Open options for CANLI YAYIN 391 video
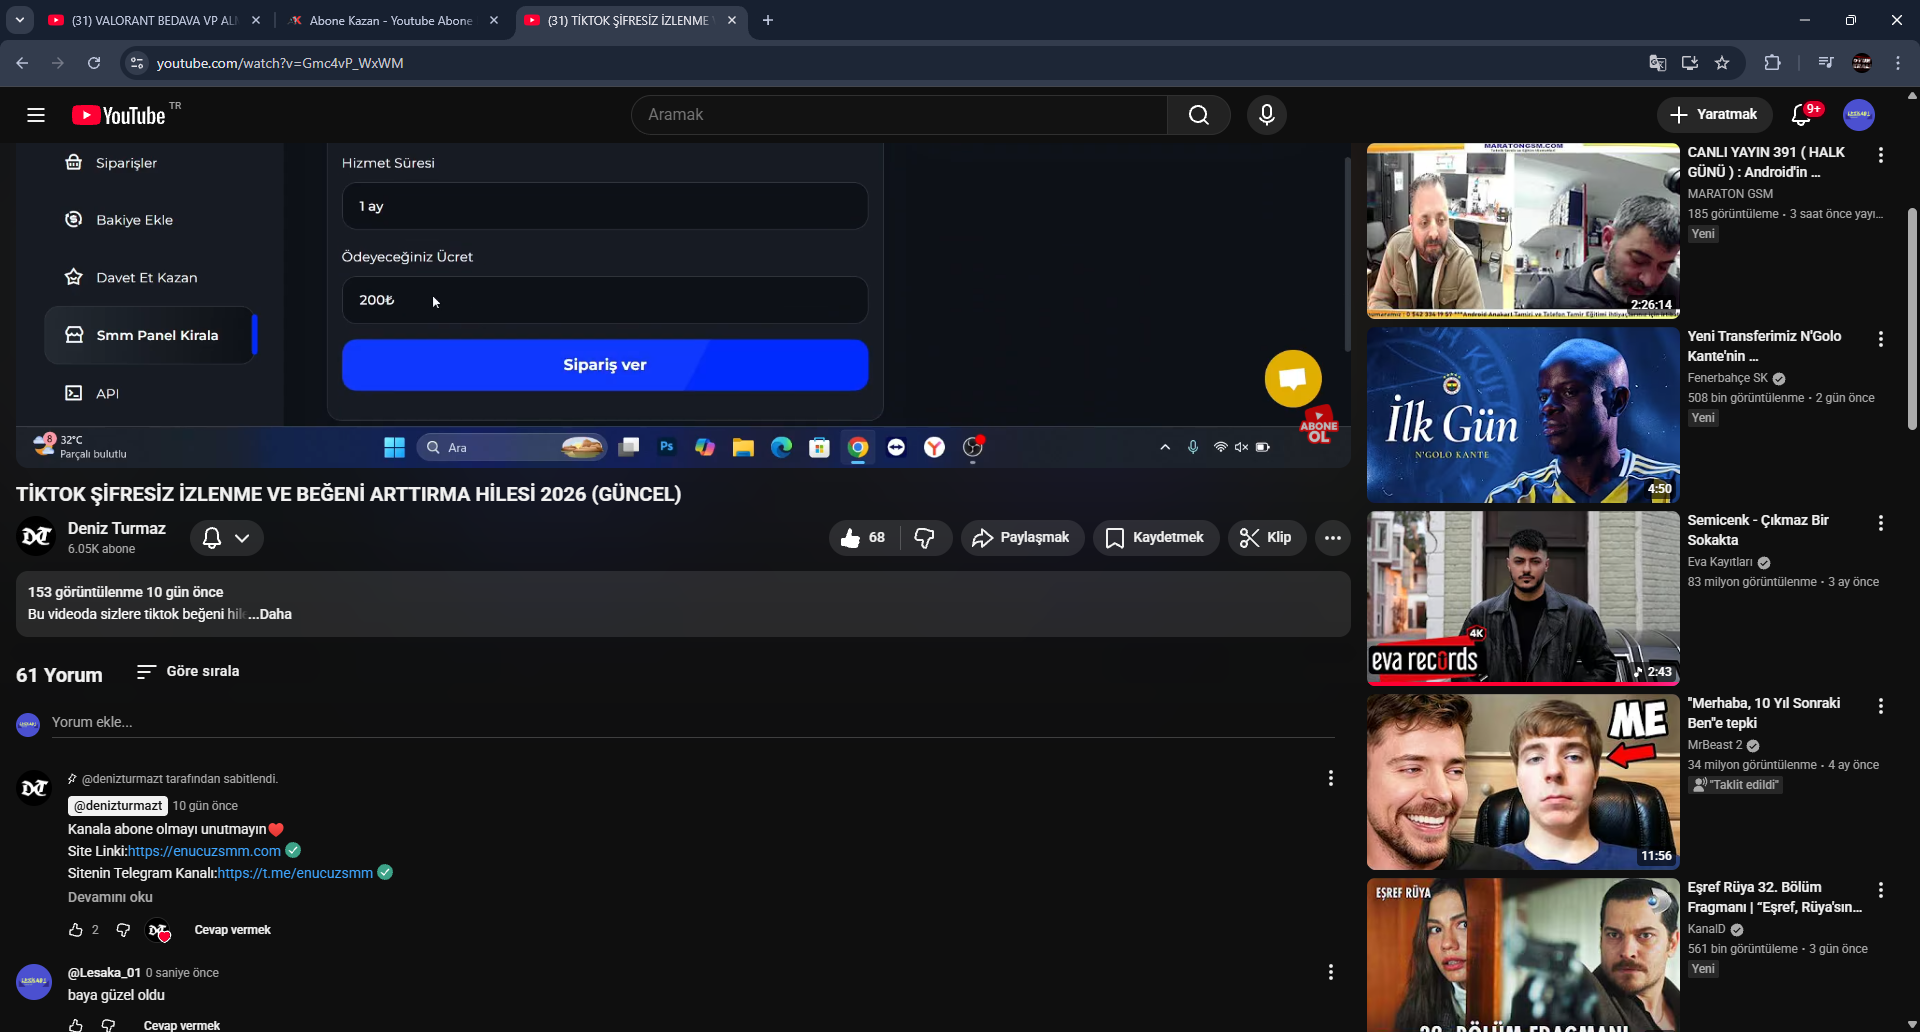 click(1881, 155)
